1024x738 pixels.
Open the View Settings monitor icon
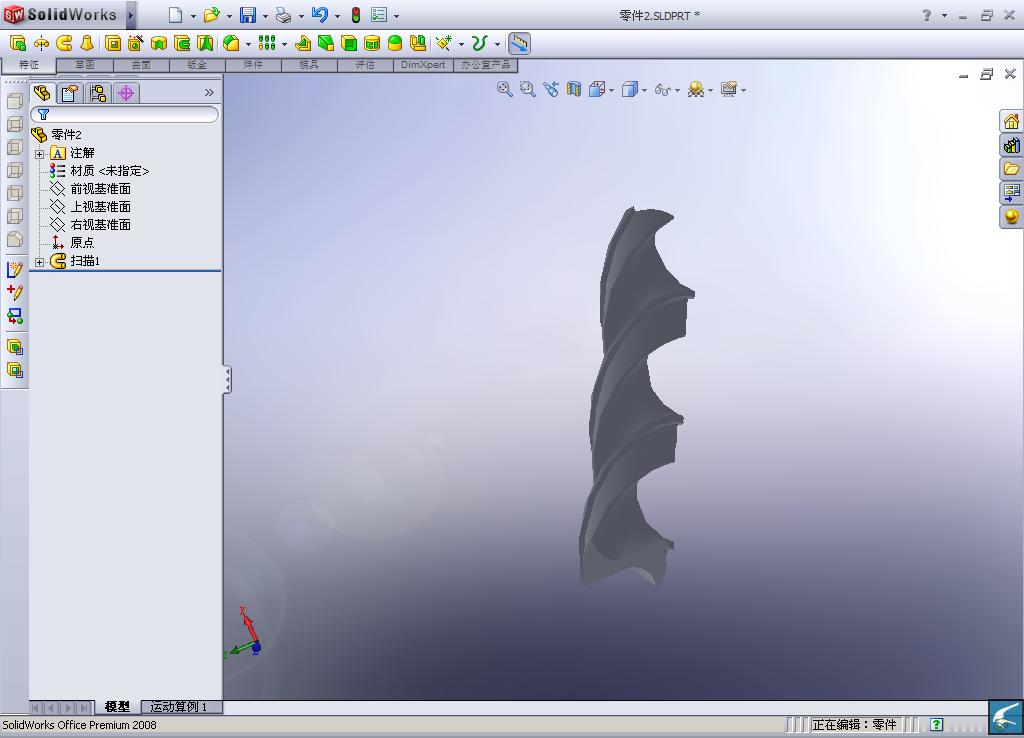pyautogui.click(x=728, y=89)
